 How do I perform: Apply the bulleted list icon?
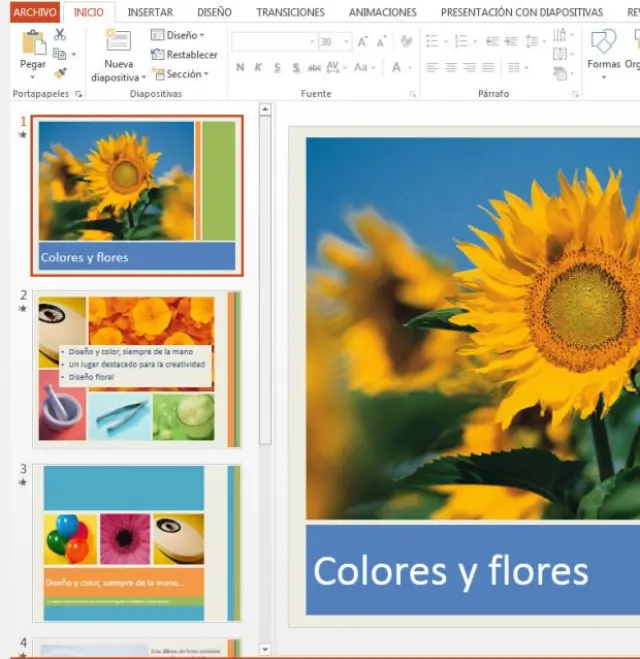tap(431, 42)
